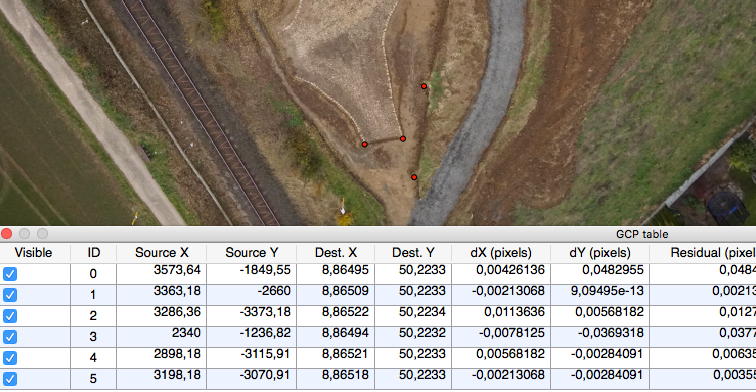Select Source Y cell -1236,82
756x392 pixels.
pos(252,337)
